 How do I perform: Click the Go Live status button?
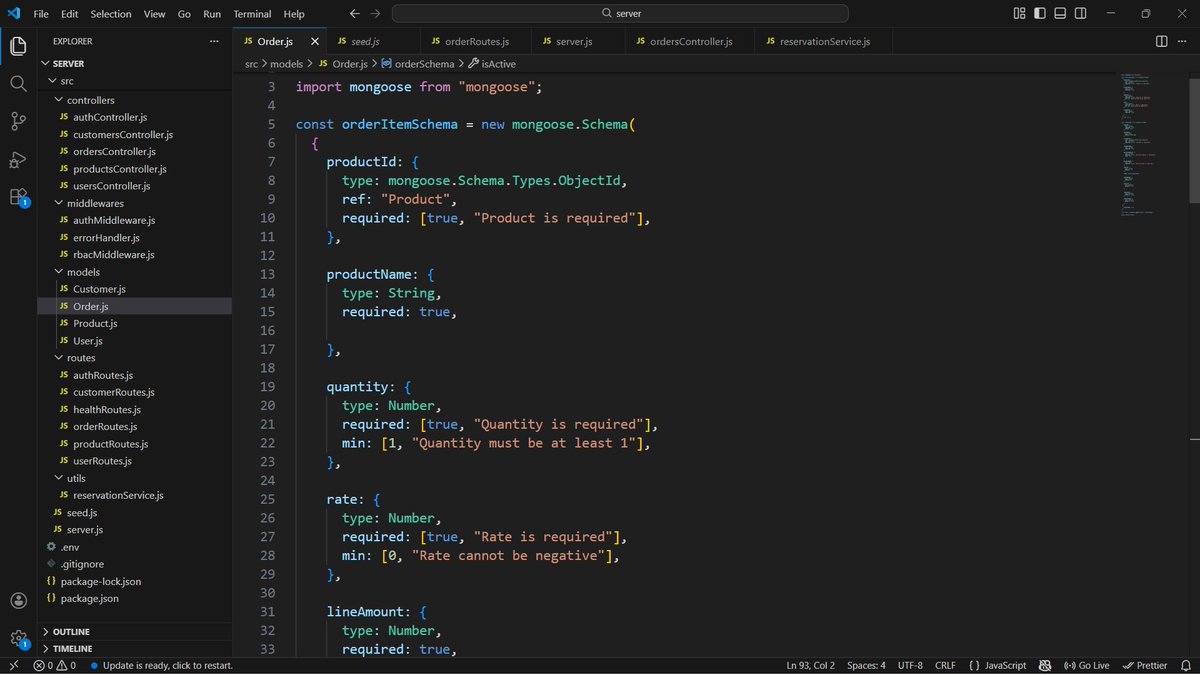(x=1087, y=665)
